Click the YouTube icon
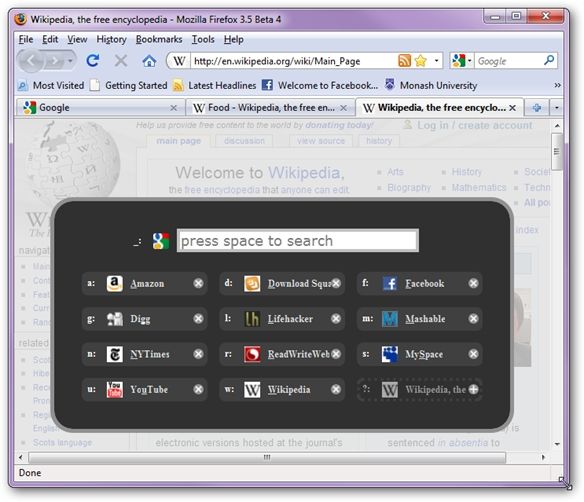 pos(114,390)
